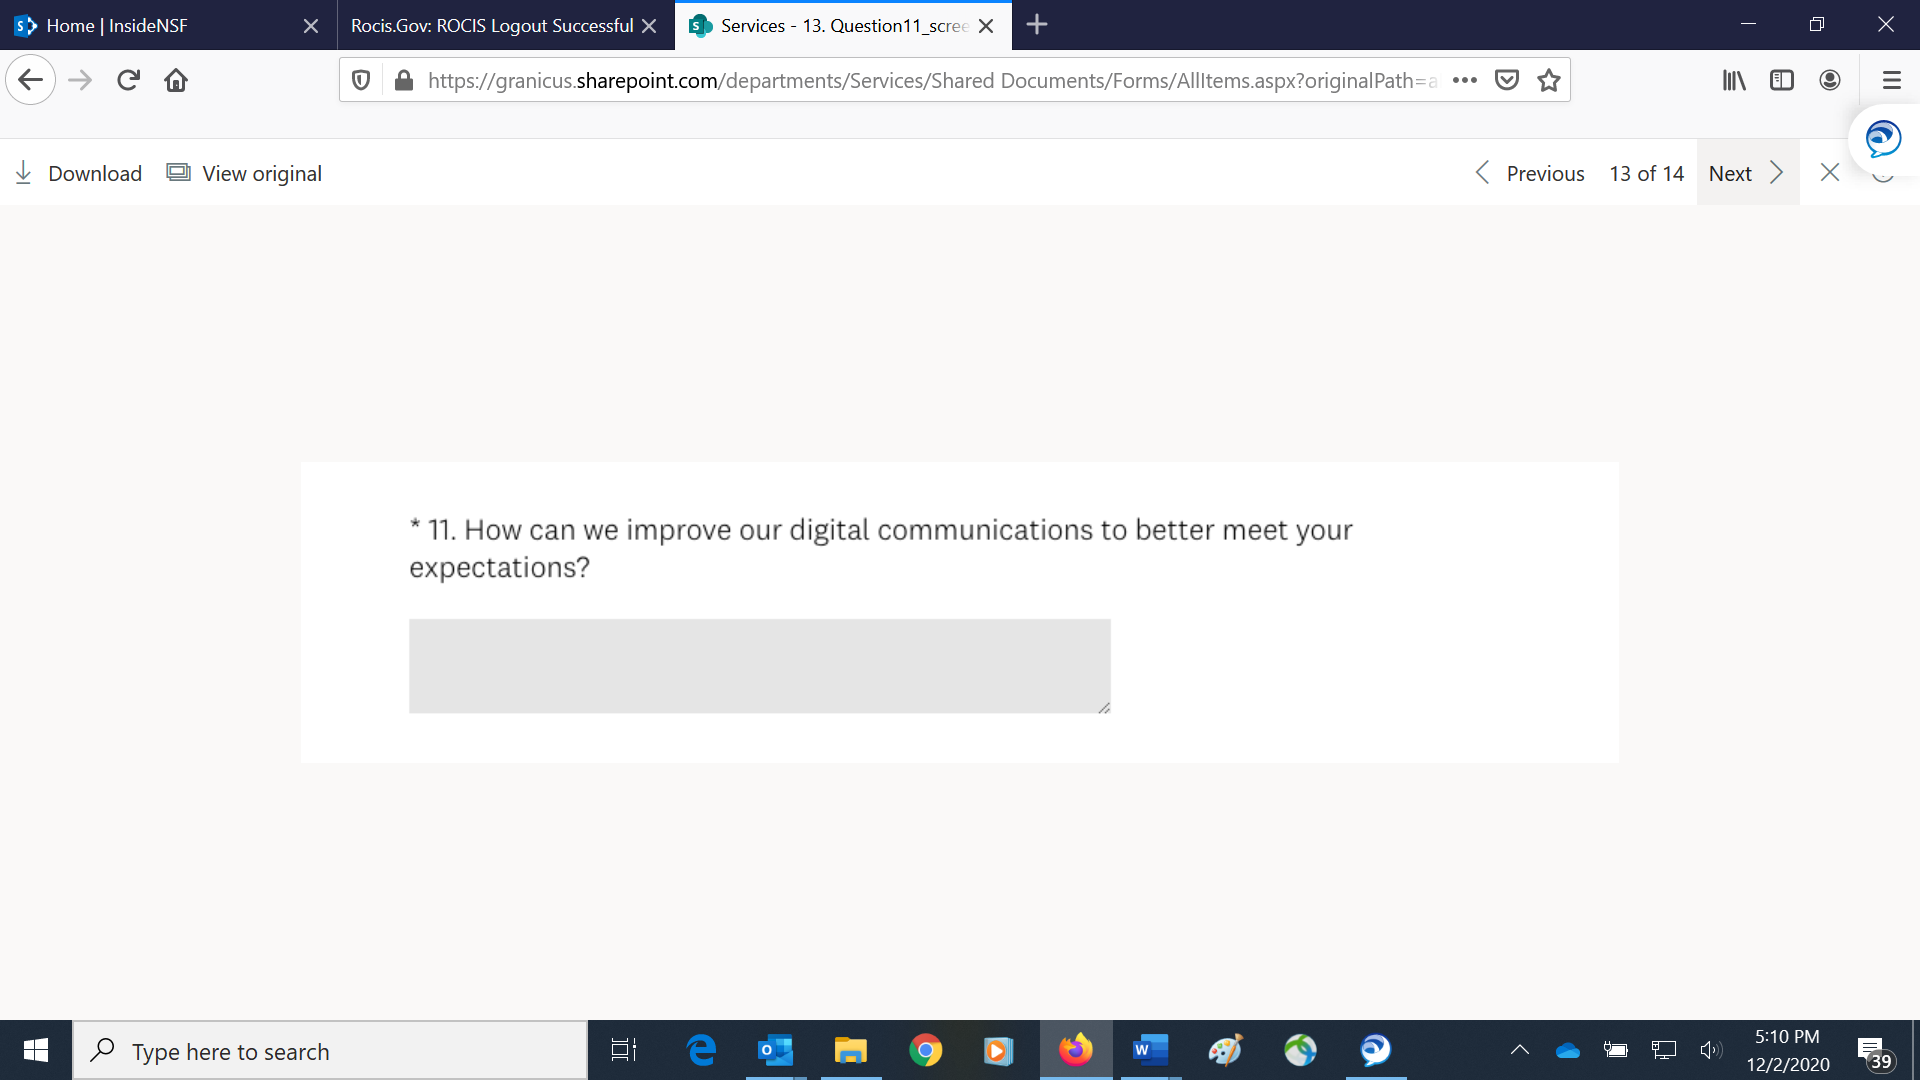1920x1080 pixels.
Task: Open Firefox hamburger application menu
Action: [1890, 80]
